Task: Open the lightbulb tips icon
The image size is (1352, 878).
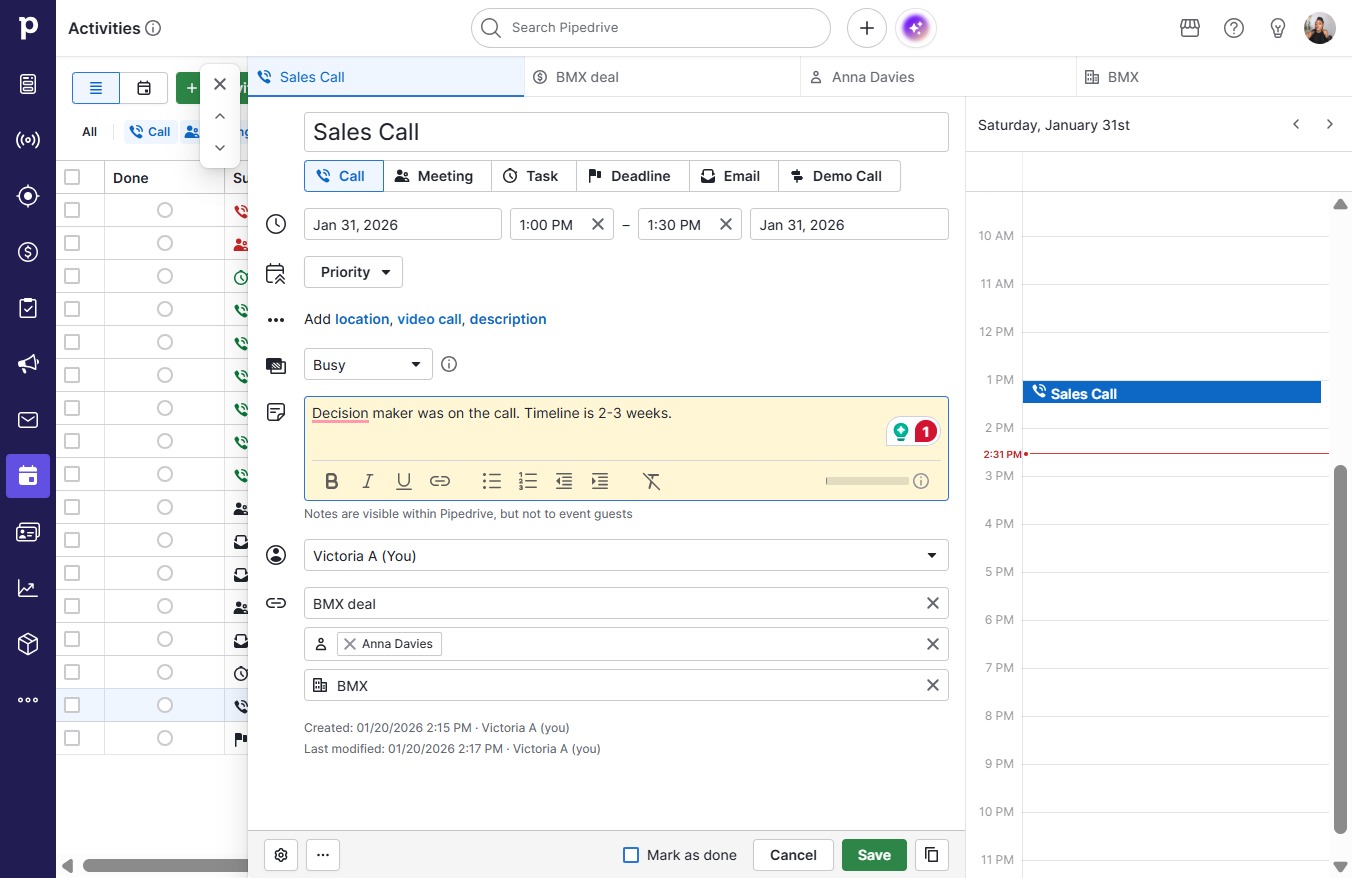Action: 1278,28
